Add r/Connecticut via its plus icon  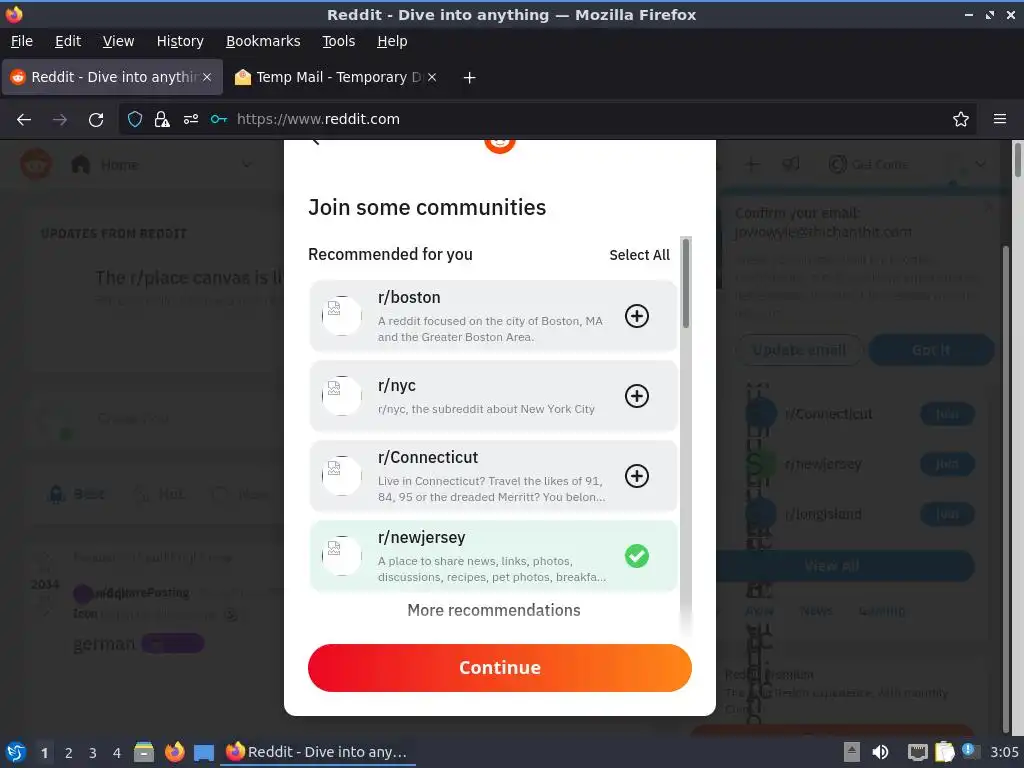point(637,476)
